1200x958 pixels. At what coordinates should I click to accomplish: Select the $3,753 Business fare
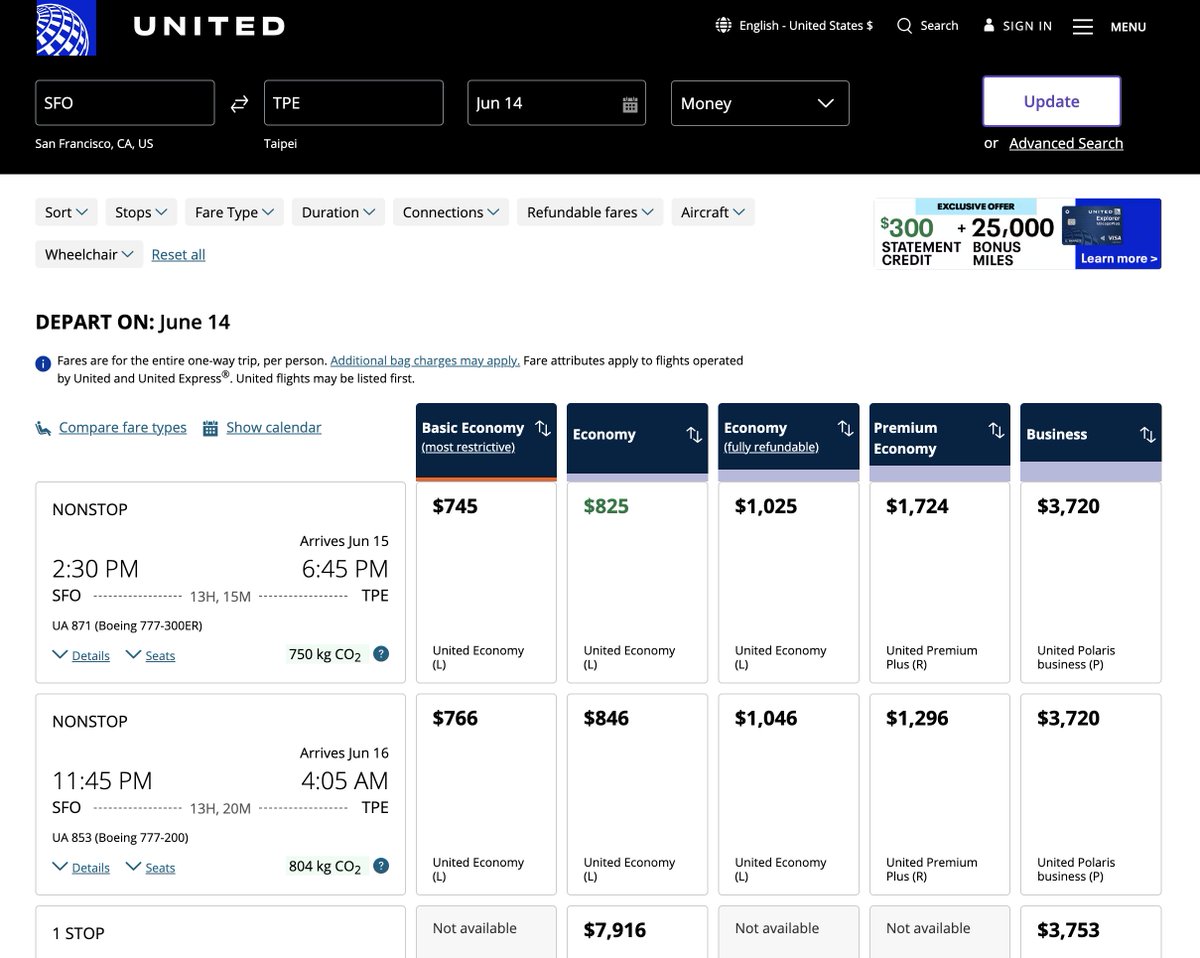click(1091, 932)
